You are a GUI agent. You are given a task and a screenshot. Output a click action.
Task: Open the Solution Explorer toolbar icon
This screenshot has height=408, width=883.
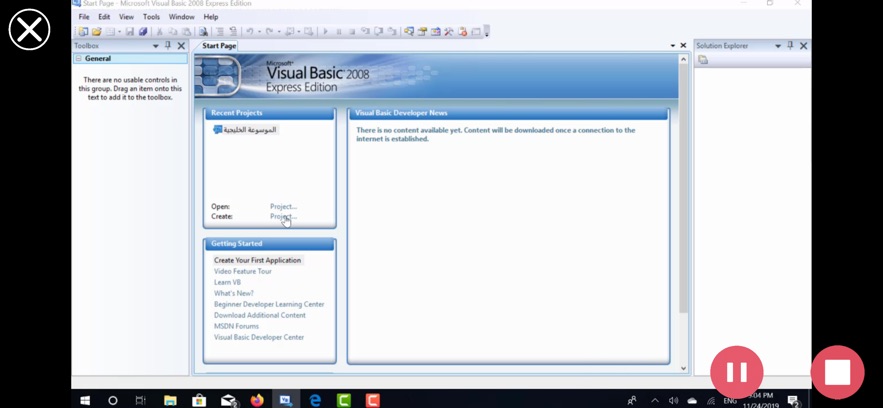click(408, 32)
